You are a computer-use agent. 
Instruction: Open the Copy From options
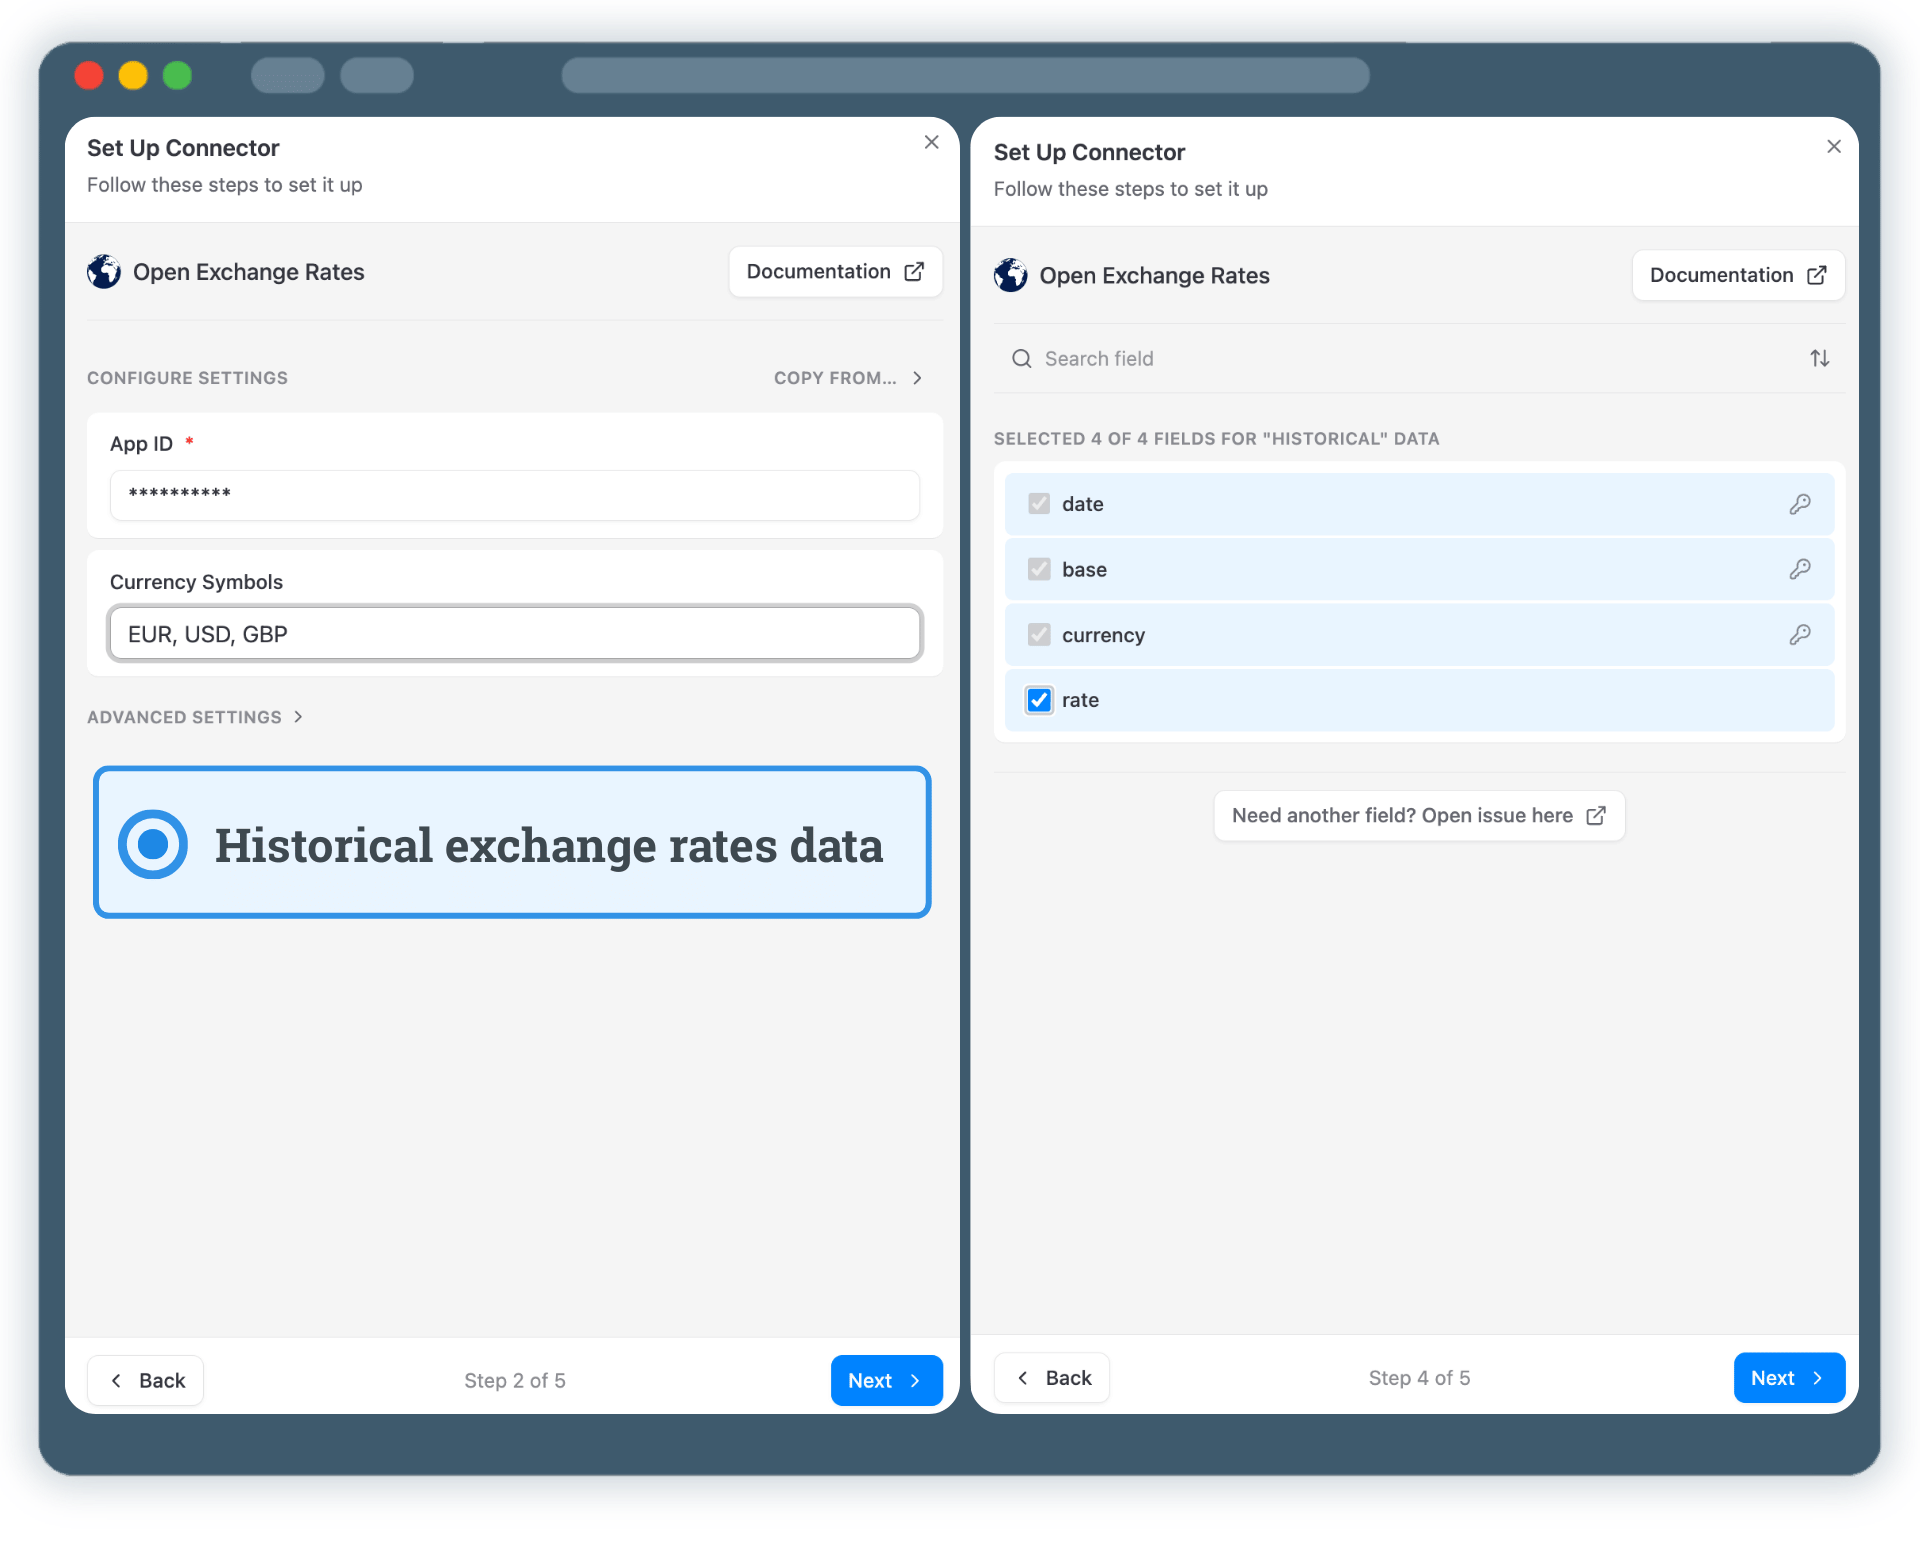(x=848, y=378)
